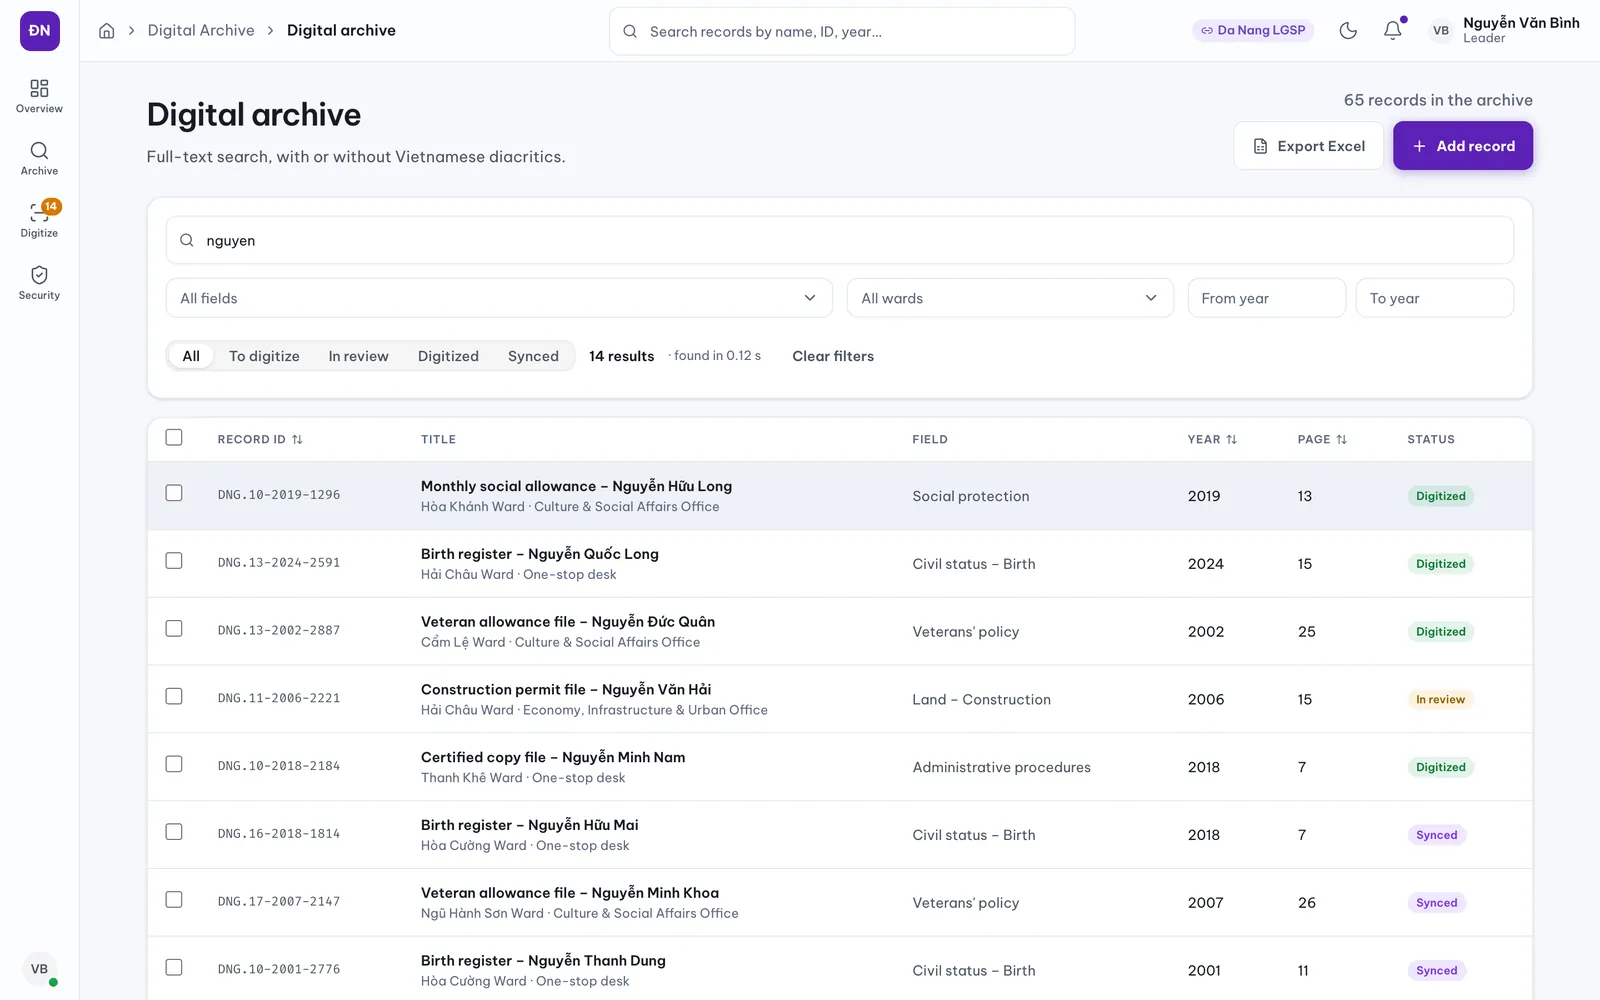
Task: Select the Synced tab
Action: tap(533, 356)
